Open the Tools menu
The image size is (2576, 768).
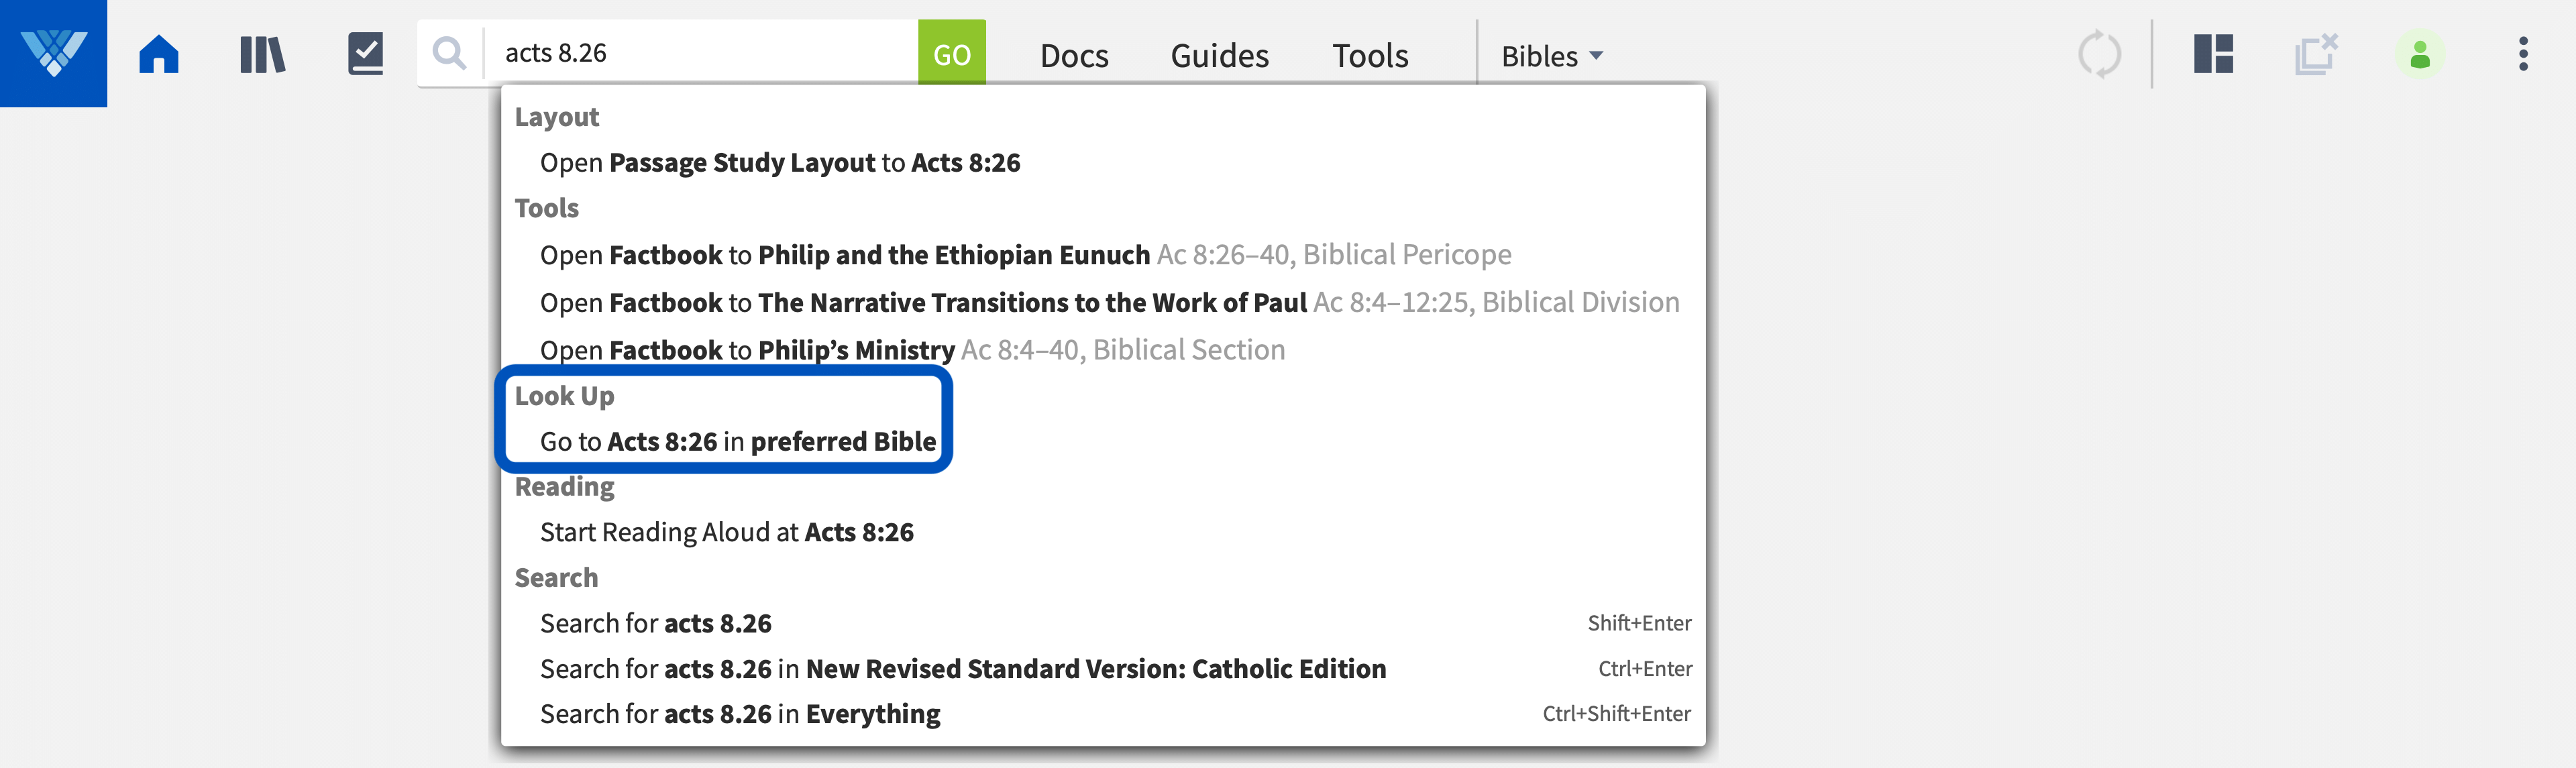tap(1369, 56)
